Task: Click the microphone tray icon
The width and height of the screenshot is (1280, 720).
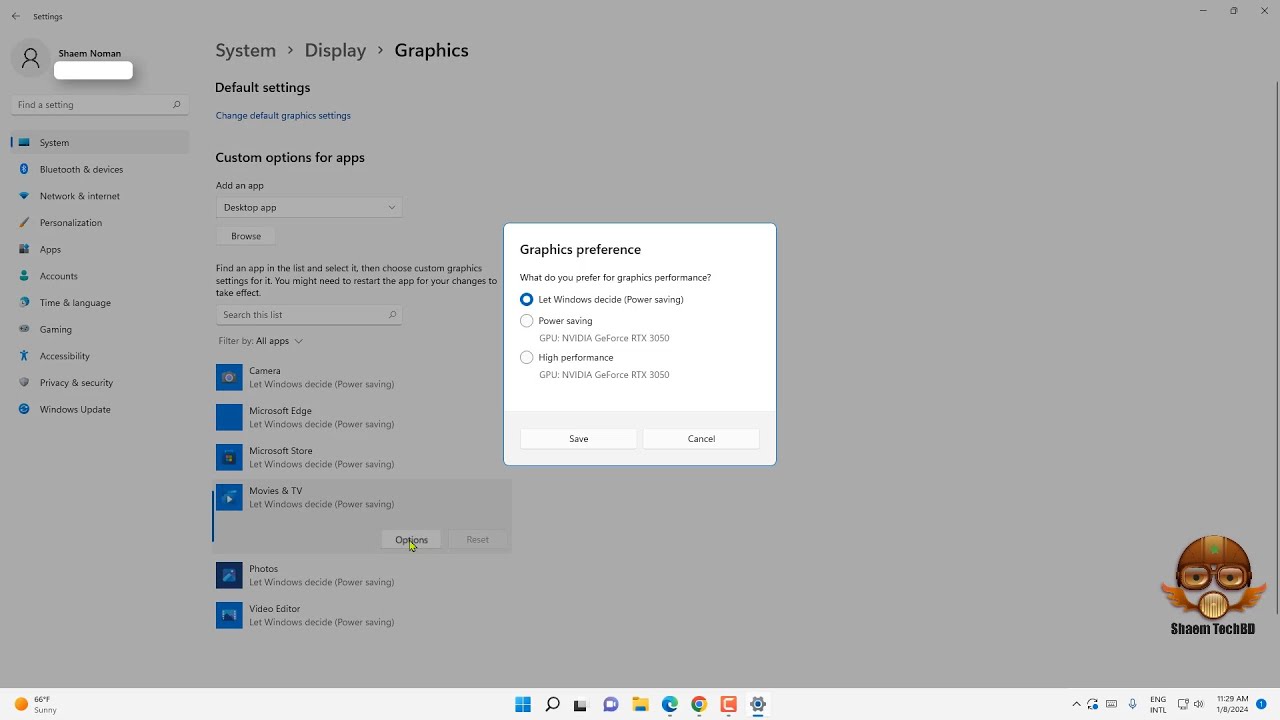Action: coord(1132,704)
